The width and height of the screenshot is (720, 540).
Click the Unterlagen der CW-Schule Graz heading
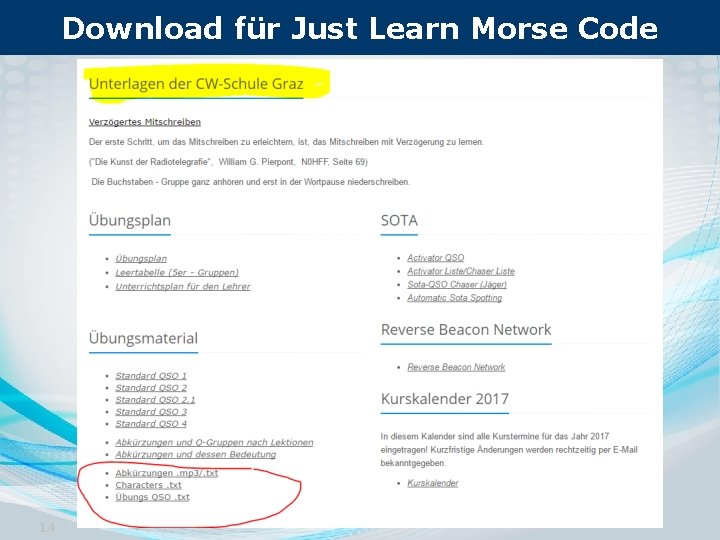(x=196, y=84)
